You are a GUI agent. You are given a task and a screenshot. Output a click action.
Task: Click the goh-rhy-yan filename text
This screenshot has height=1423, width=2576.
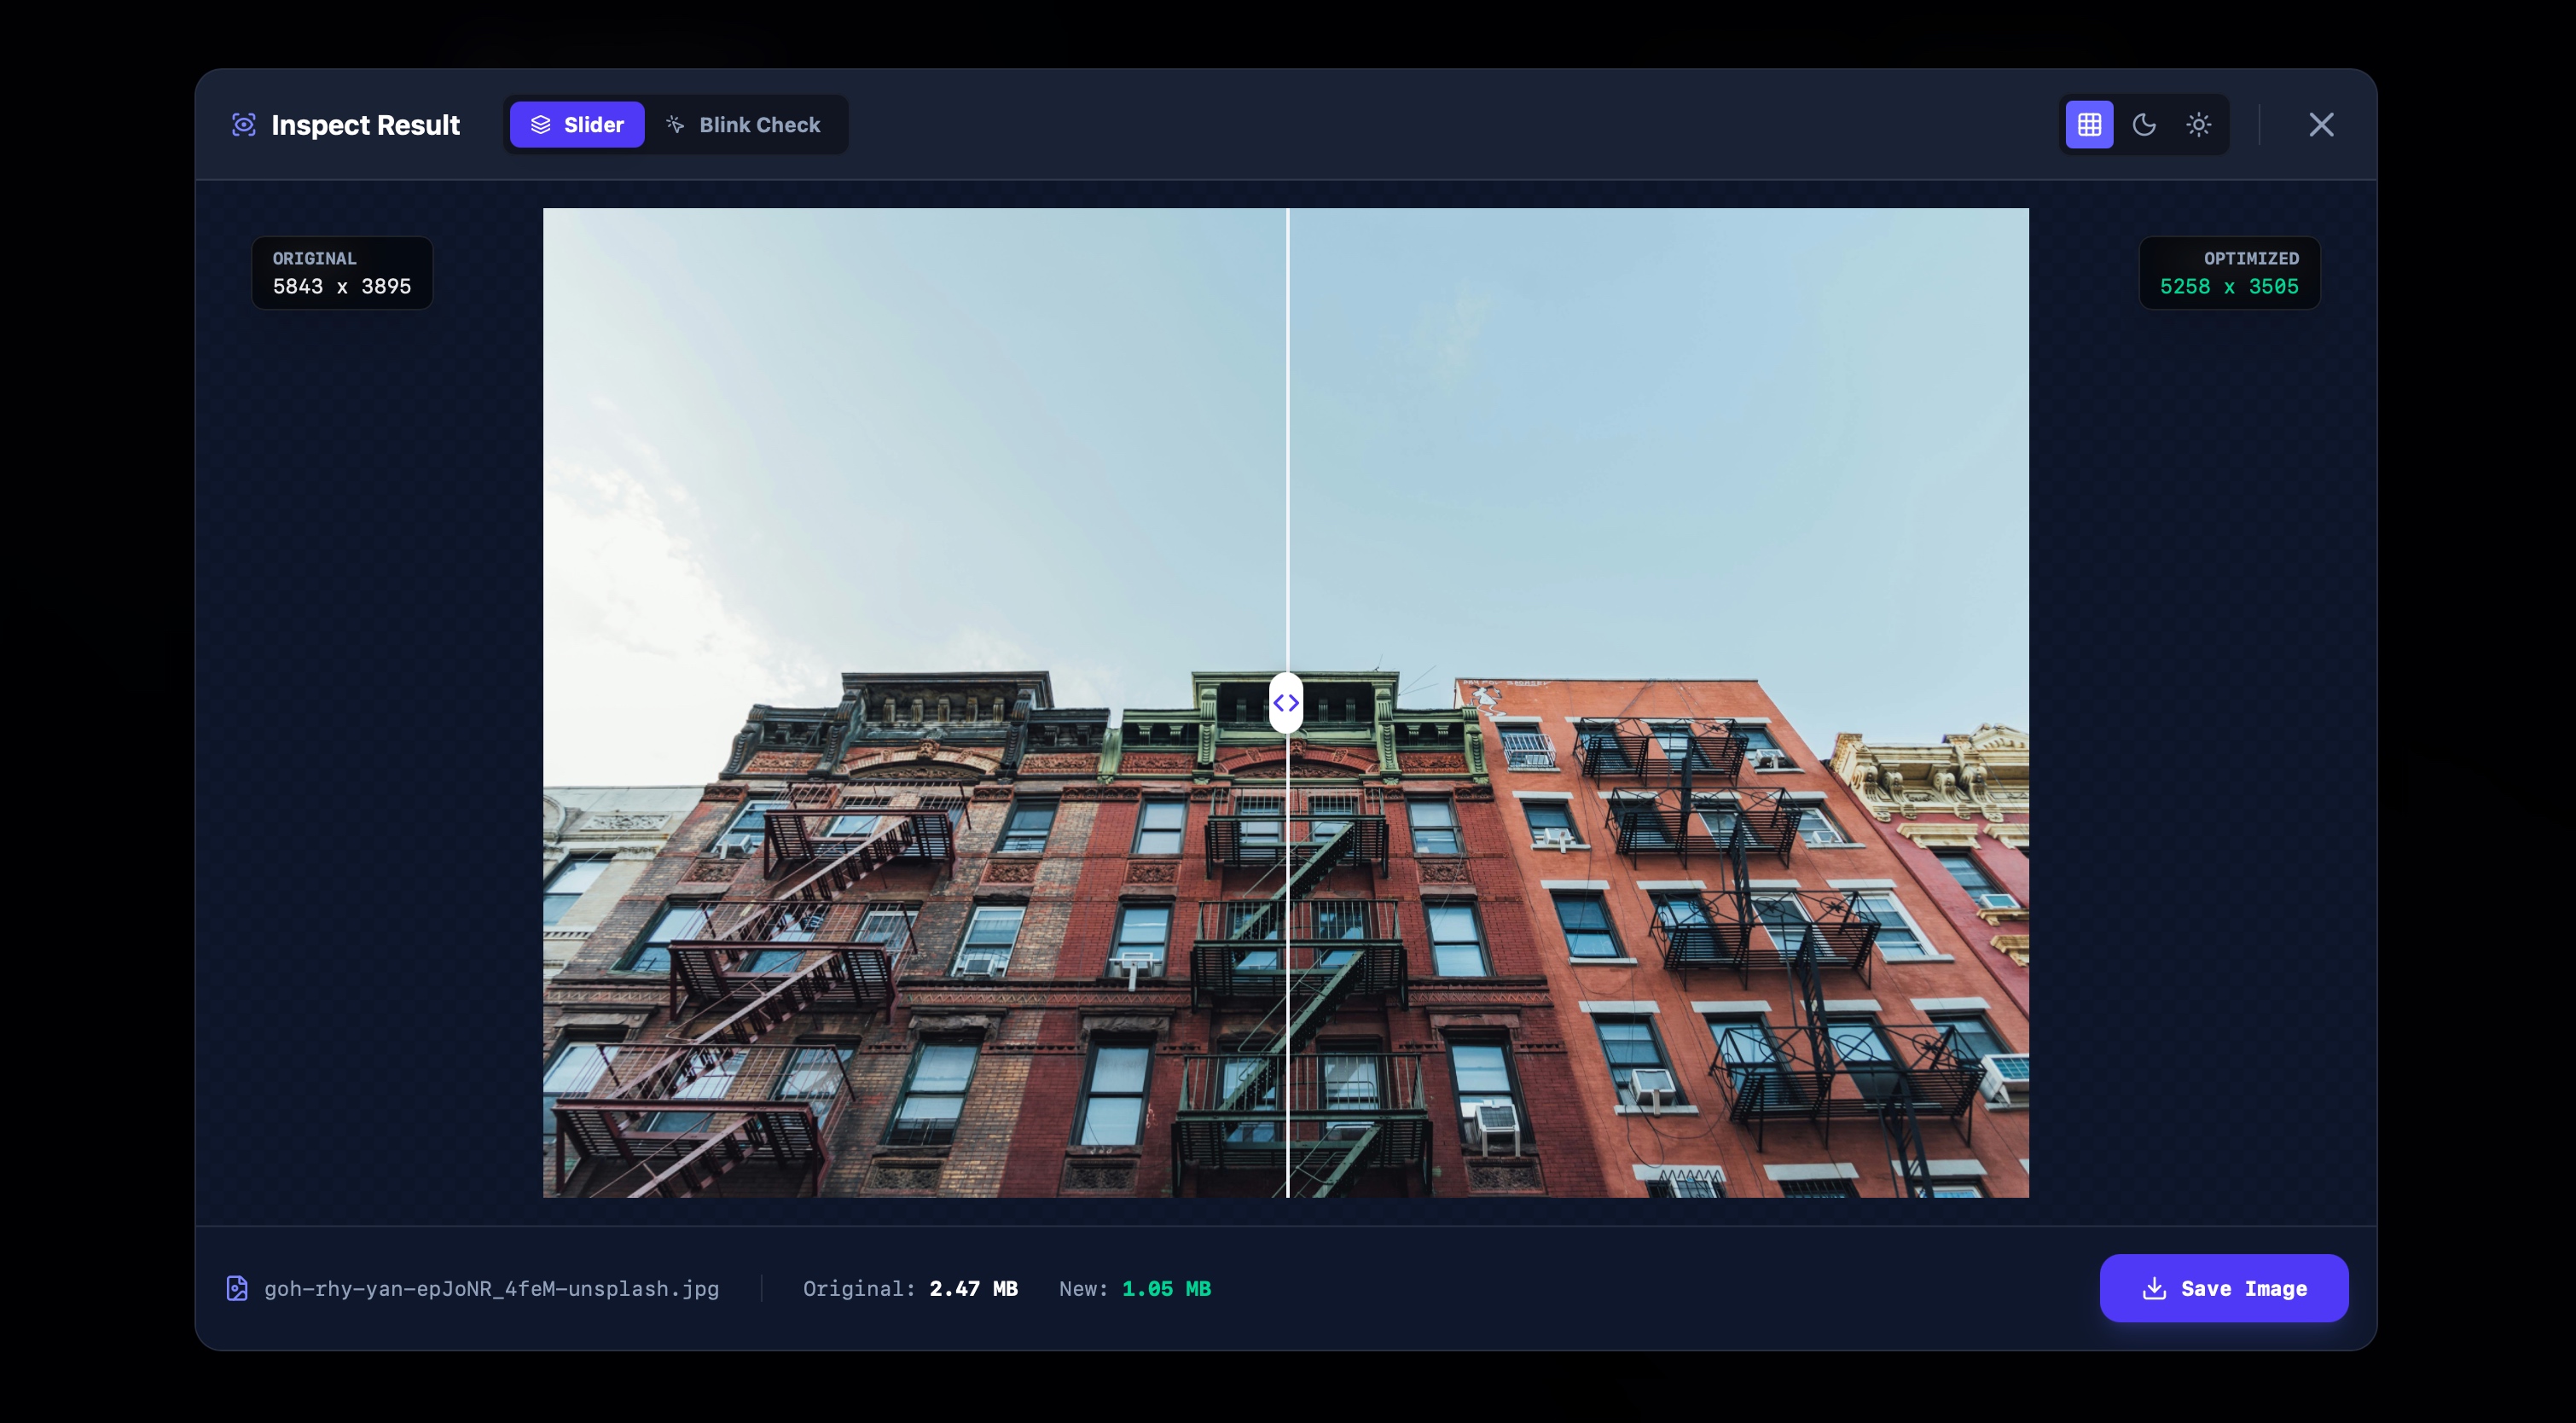[x=491, y=1289]
